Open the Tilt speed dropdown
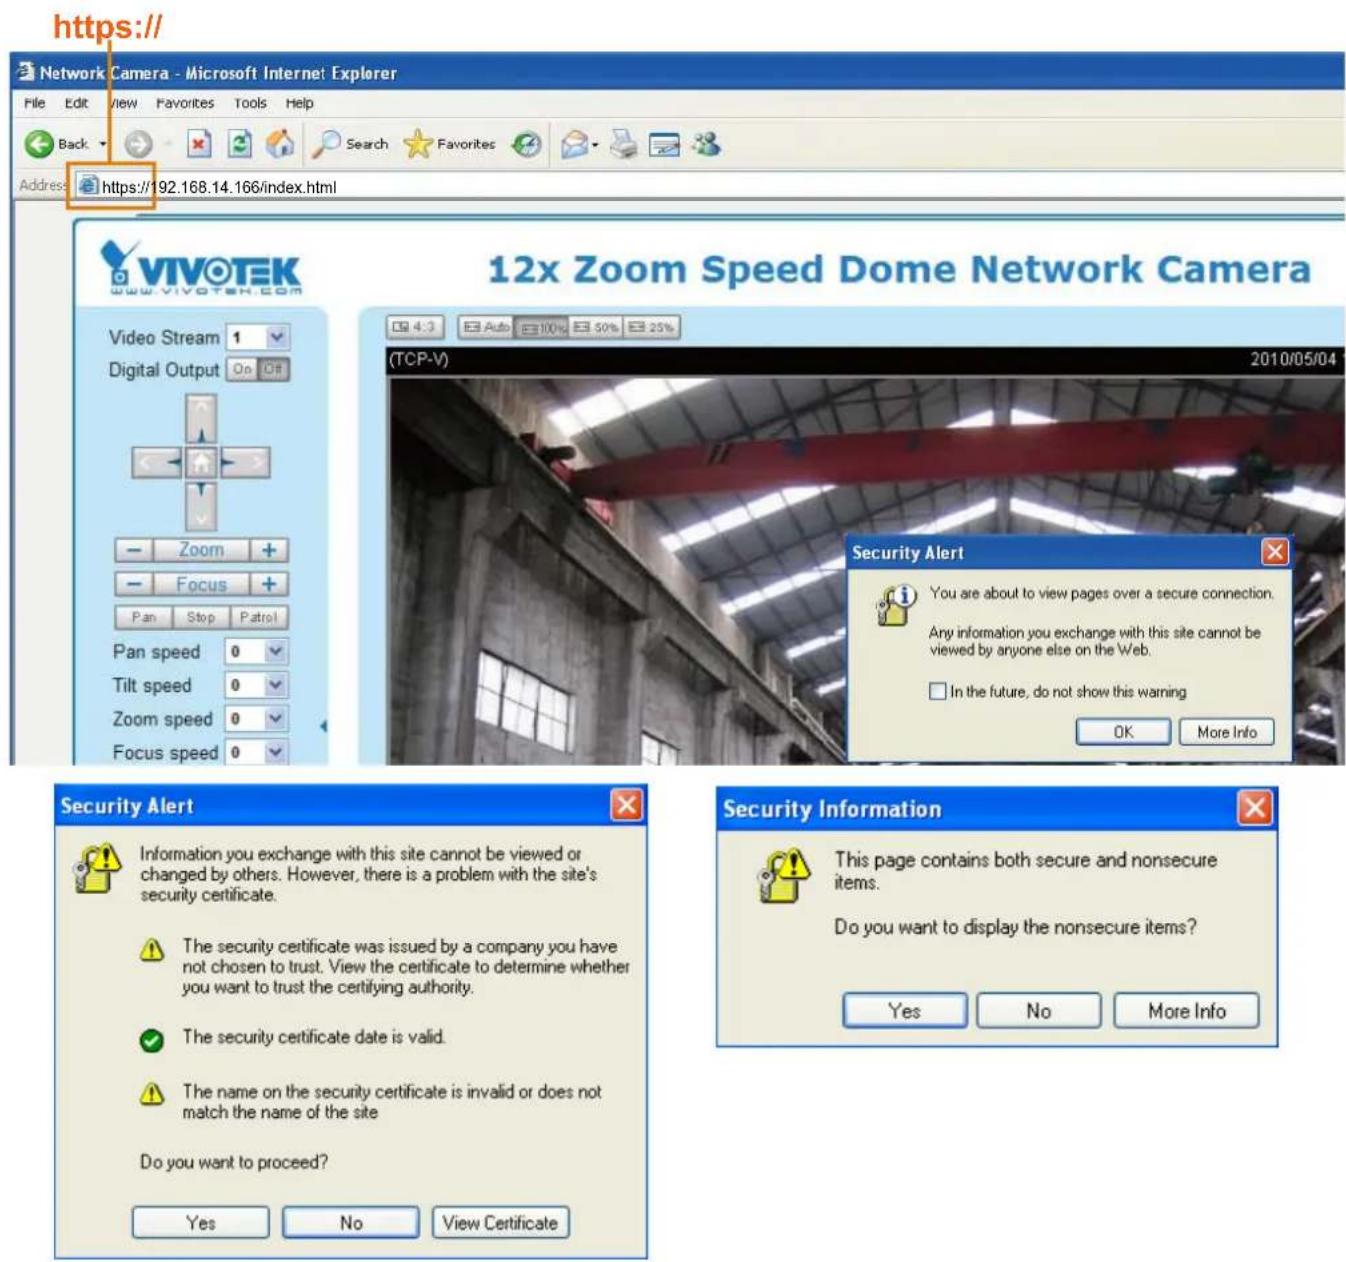 276,685
